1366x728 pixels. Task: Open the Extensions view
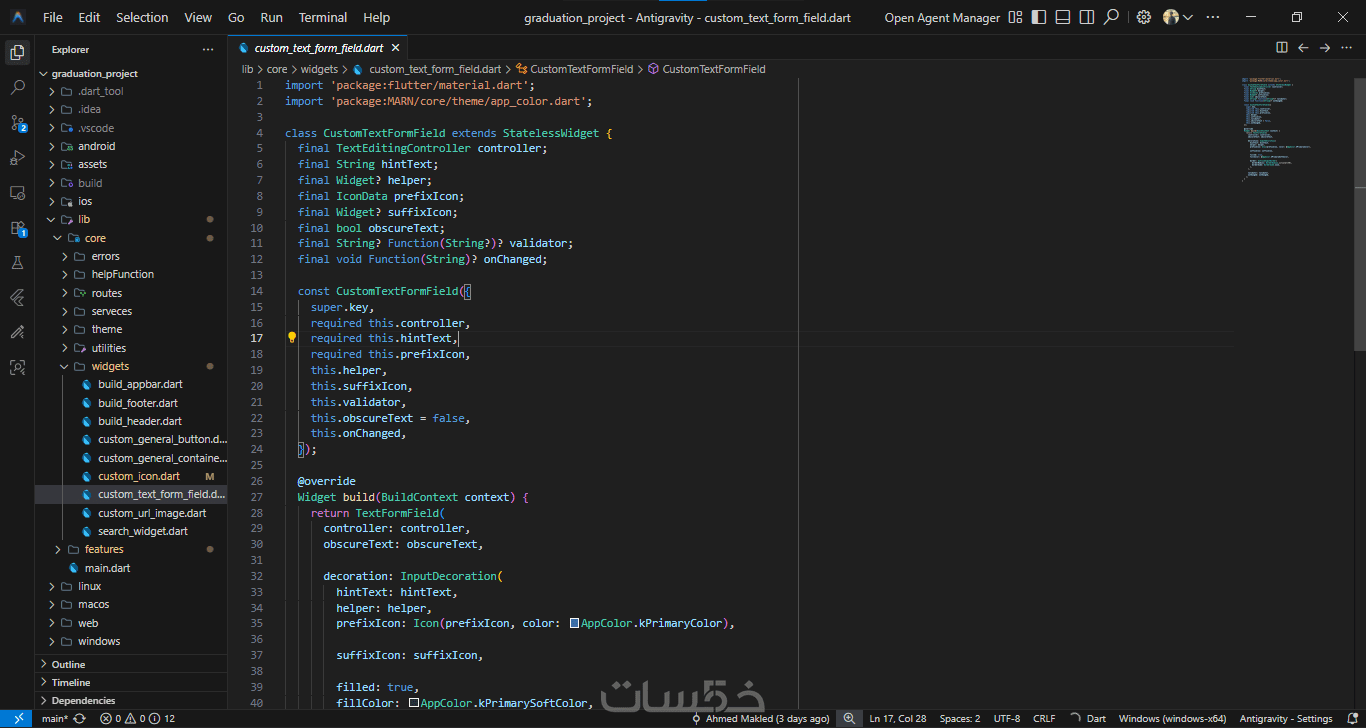(x=17, y=228)
